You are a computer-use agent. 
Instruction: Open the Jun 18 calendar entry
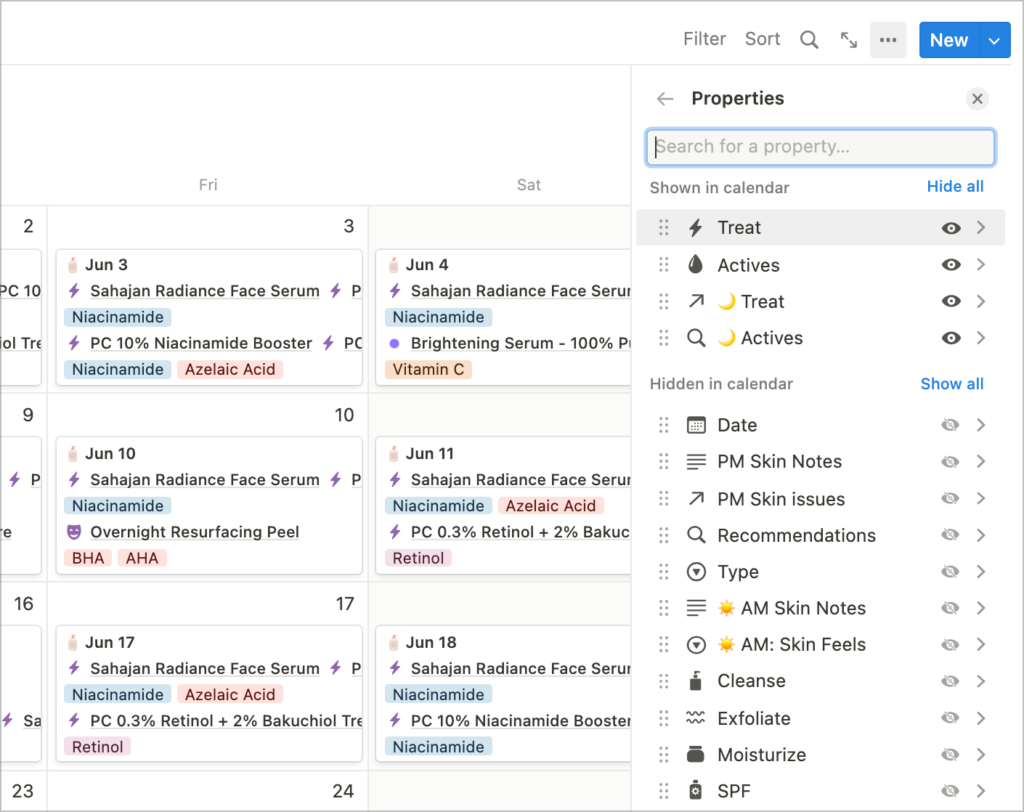(x=503, y=695)
